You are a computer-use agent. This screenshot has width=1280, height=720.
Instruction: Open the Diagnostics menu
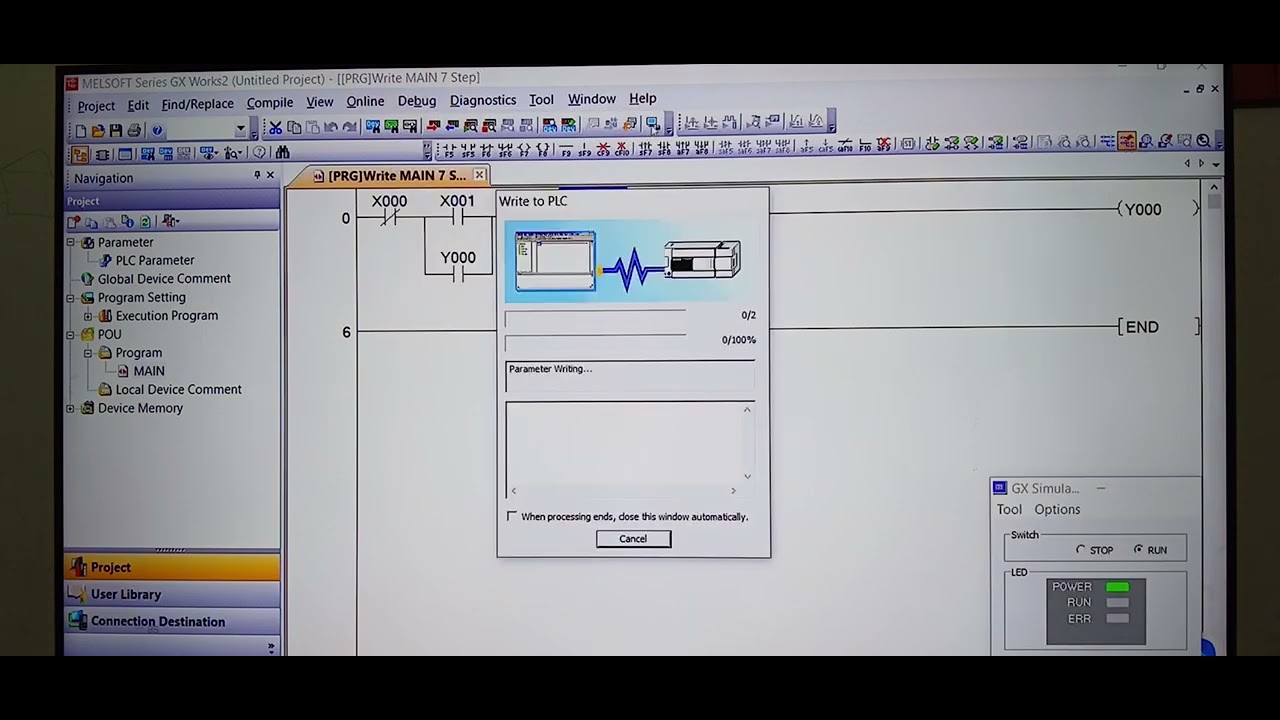point(483,100)
